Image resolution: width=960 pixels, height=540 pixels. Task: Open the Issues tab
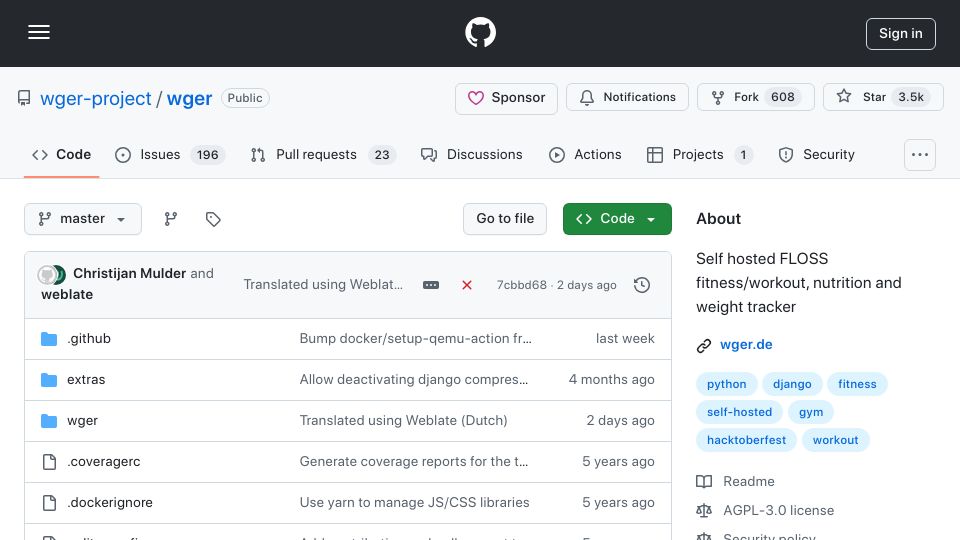170,155
